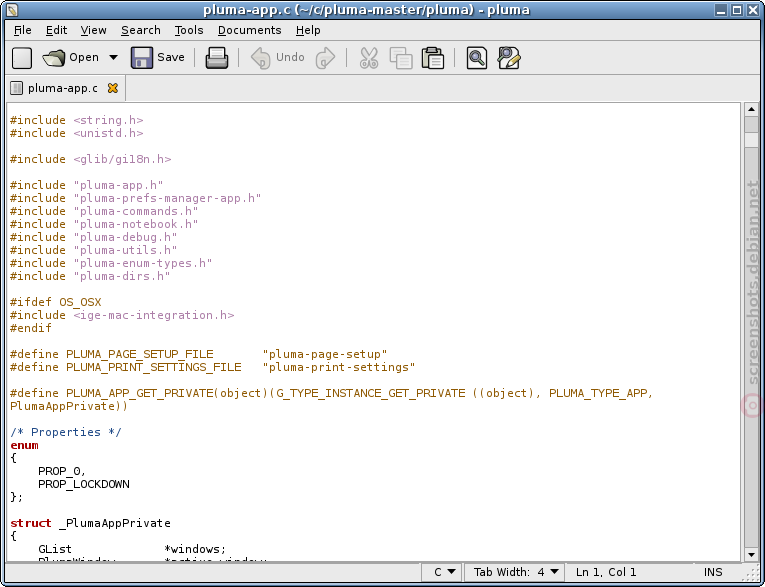Print the document using the printer icon

[x=217, y=58]
